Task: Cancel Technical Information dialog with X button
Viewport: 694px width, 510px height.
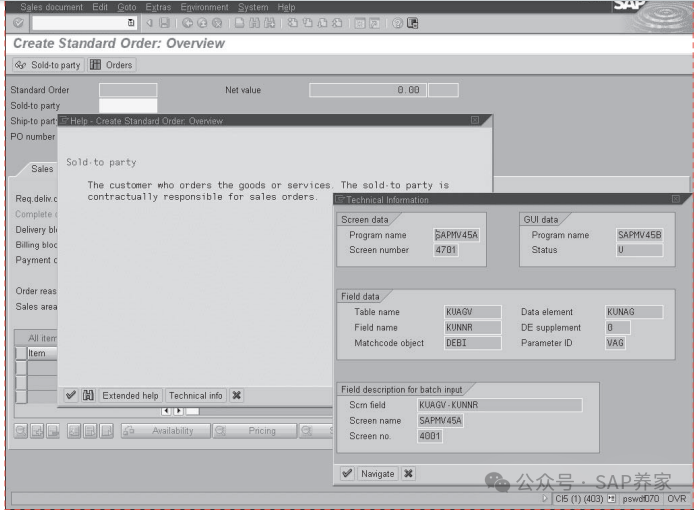Action: pos(409,473)
